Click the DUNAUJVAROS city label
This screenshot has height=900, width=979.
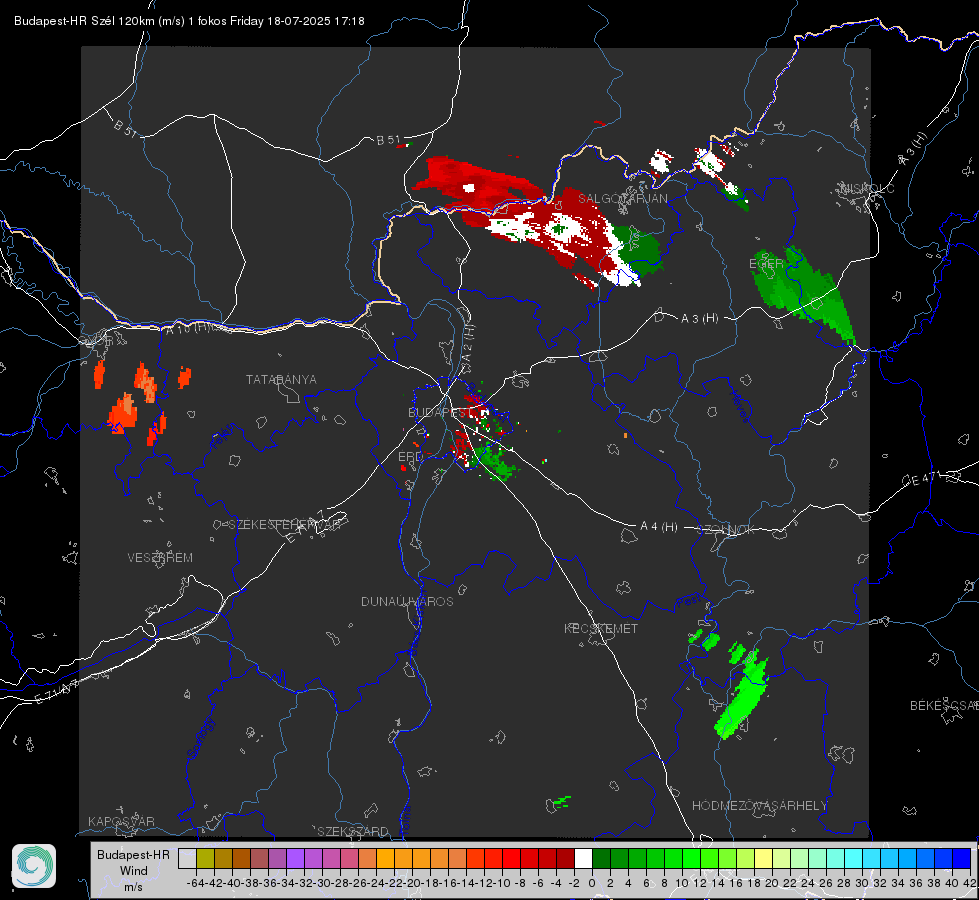pos(407,601)
